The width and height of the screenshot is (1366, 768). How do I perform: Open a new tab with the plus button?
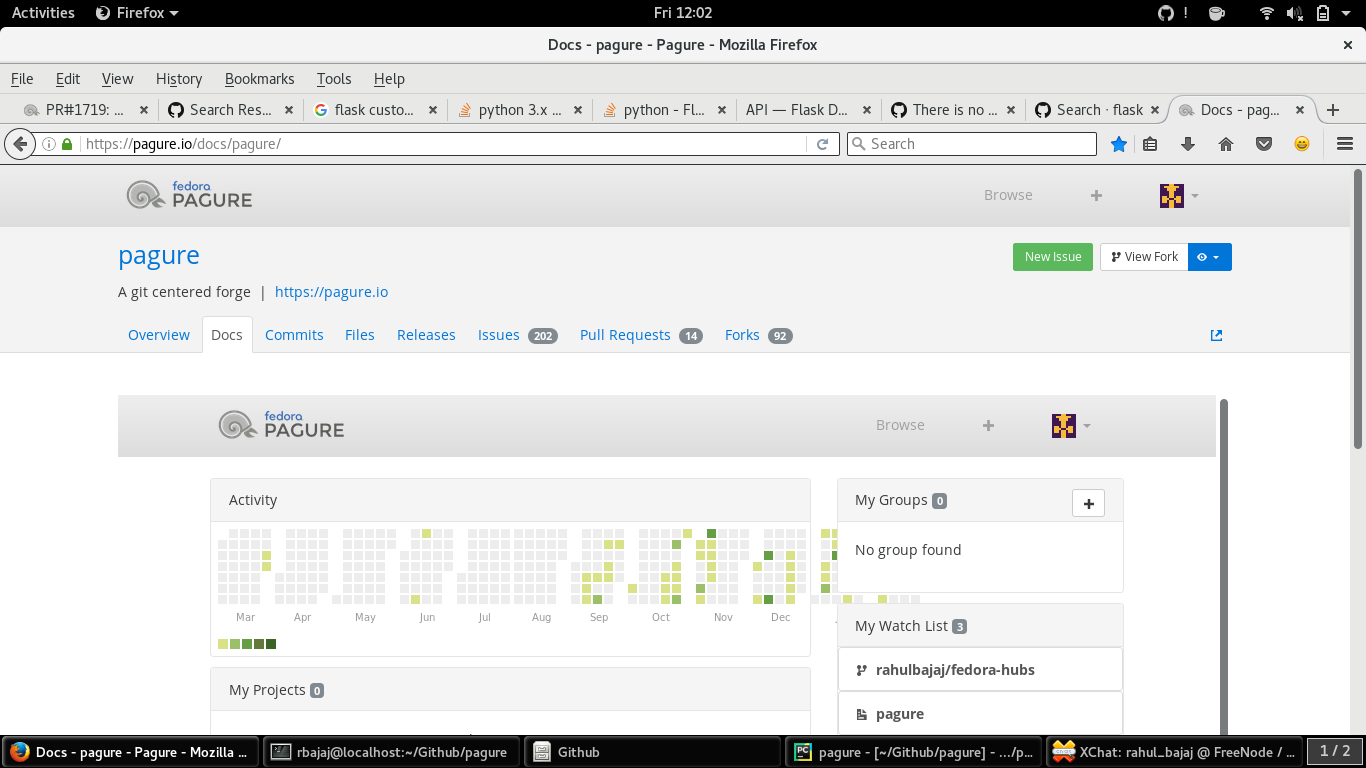coord(1332,110)
